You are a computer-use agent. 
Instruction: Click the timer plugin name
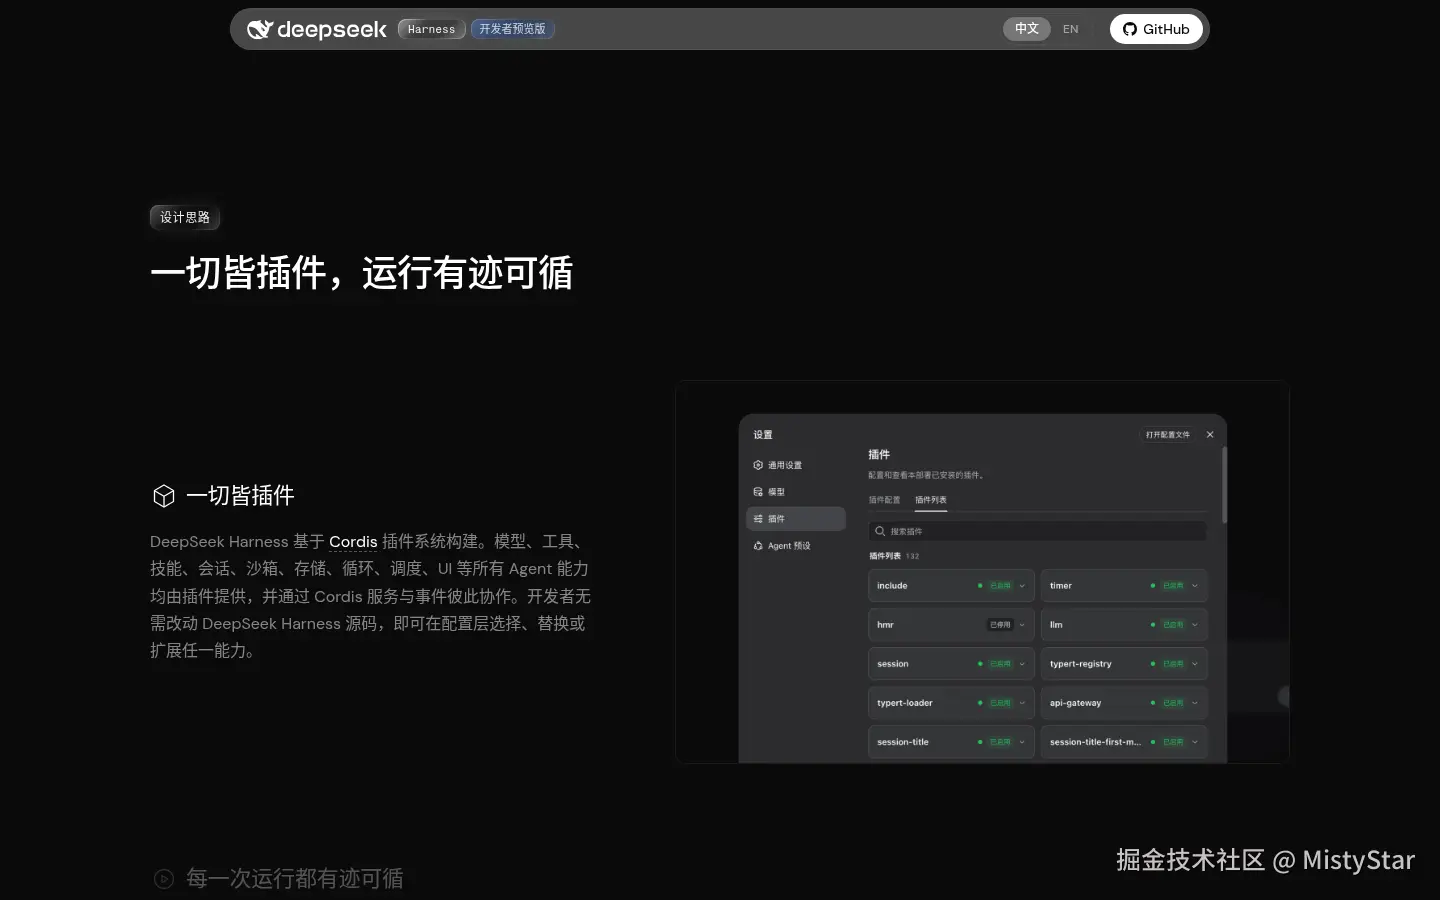click(x=1061, y=586)
